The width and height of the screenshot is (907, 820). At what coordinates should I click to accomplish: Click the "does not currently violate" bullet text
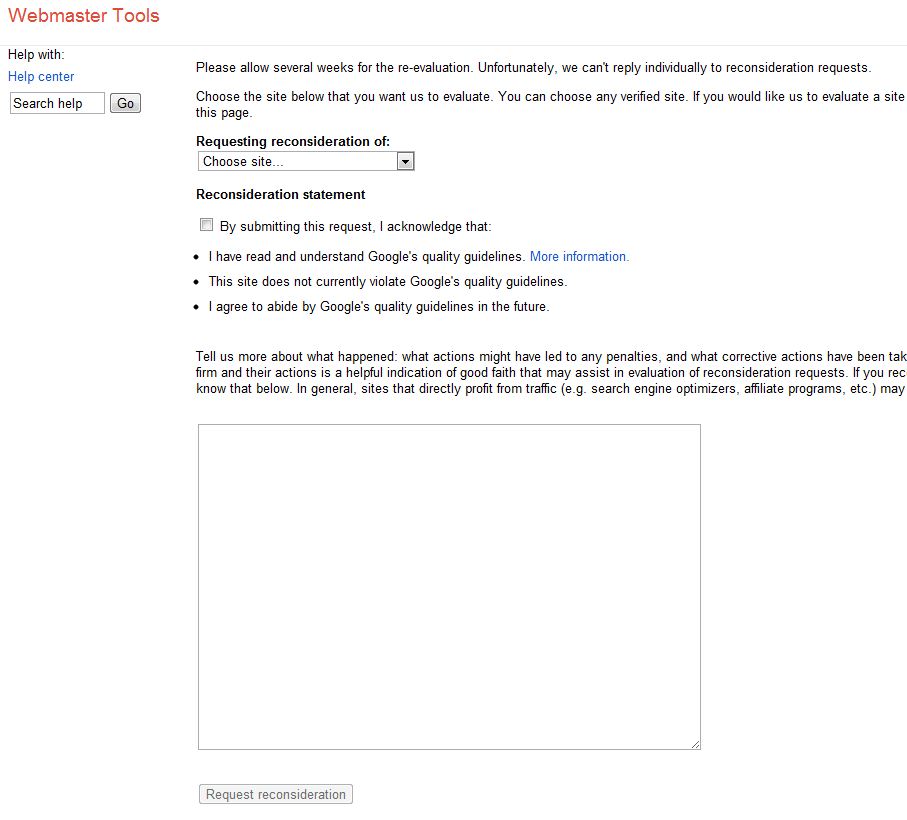[x=387, y=281]
